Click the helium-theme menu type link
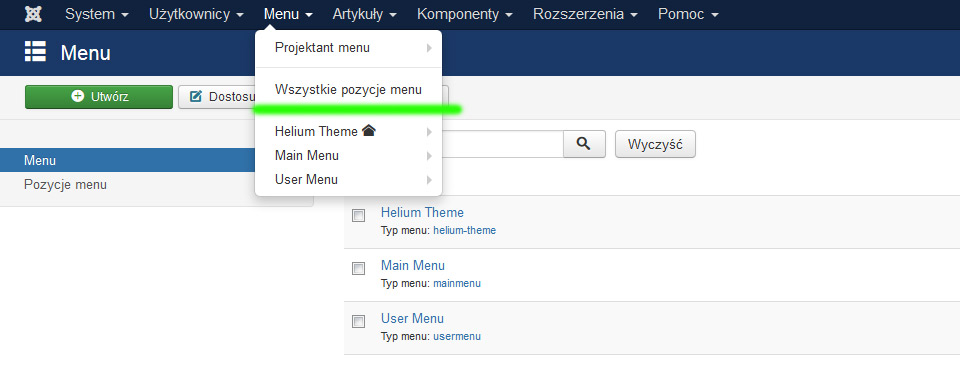The width and height of the screenshot is (960, 385). (x=464, y=231)
